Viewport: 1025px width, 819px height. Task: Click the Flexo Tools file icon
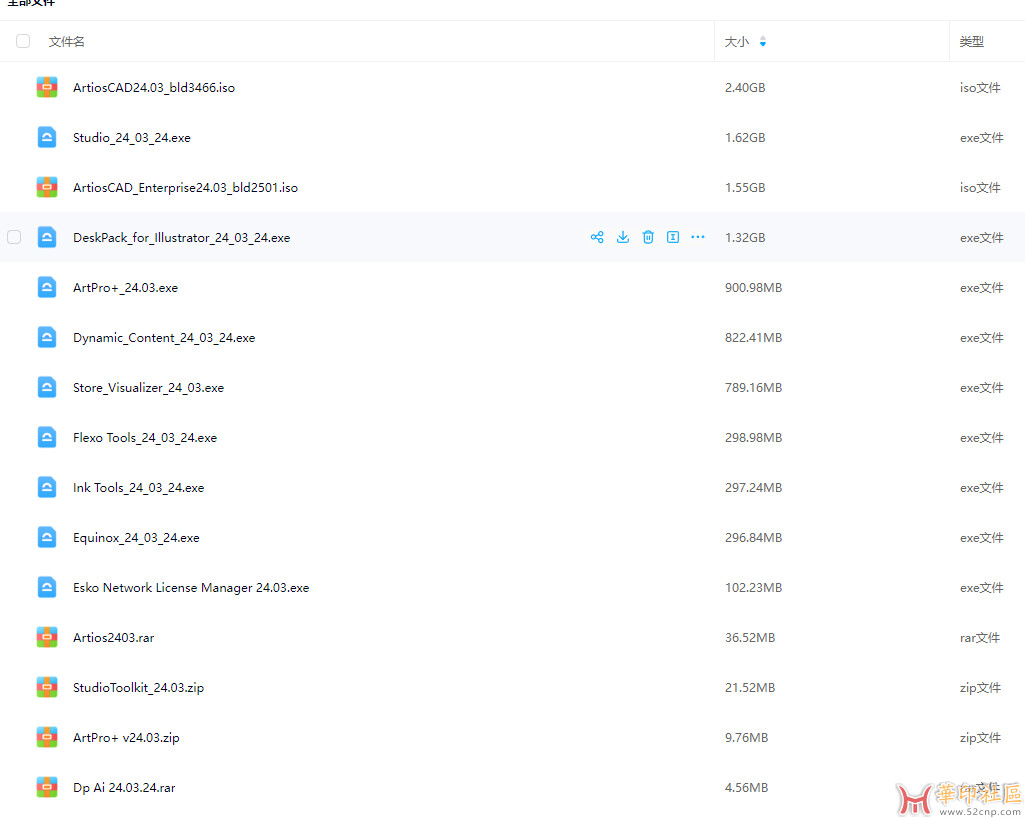click(x=47, y=437)
